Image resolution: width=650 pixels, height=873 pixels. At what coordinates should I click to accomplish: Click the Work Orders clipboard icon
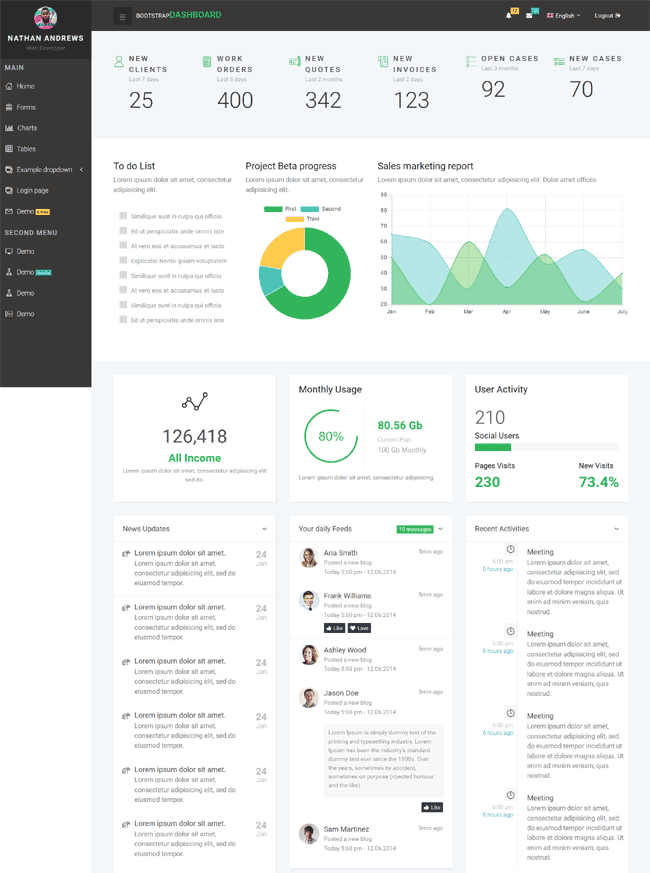tap(207, 61)
